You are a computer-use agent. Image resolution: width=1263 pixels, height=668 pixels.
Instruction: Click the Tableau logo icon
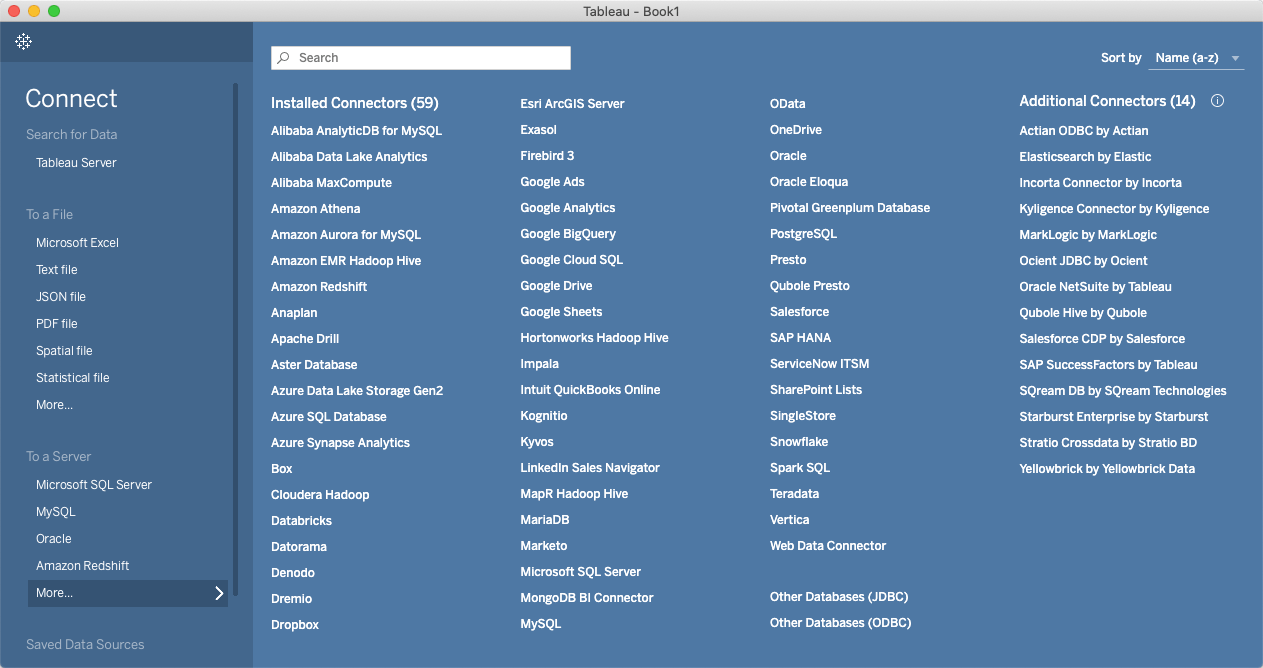click(x=24, y=41)
